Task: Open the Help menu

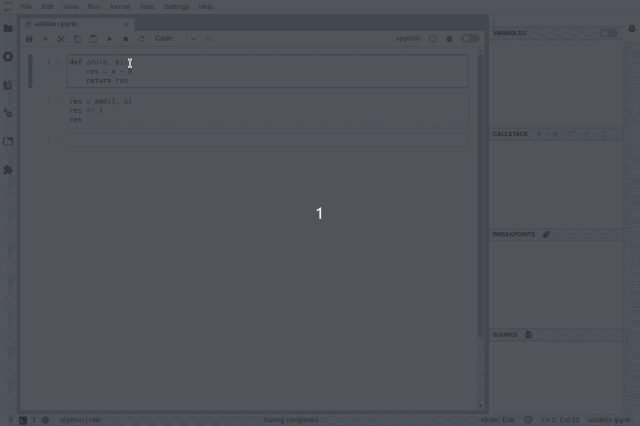Action: (206, 7)
